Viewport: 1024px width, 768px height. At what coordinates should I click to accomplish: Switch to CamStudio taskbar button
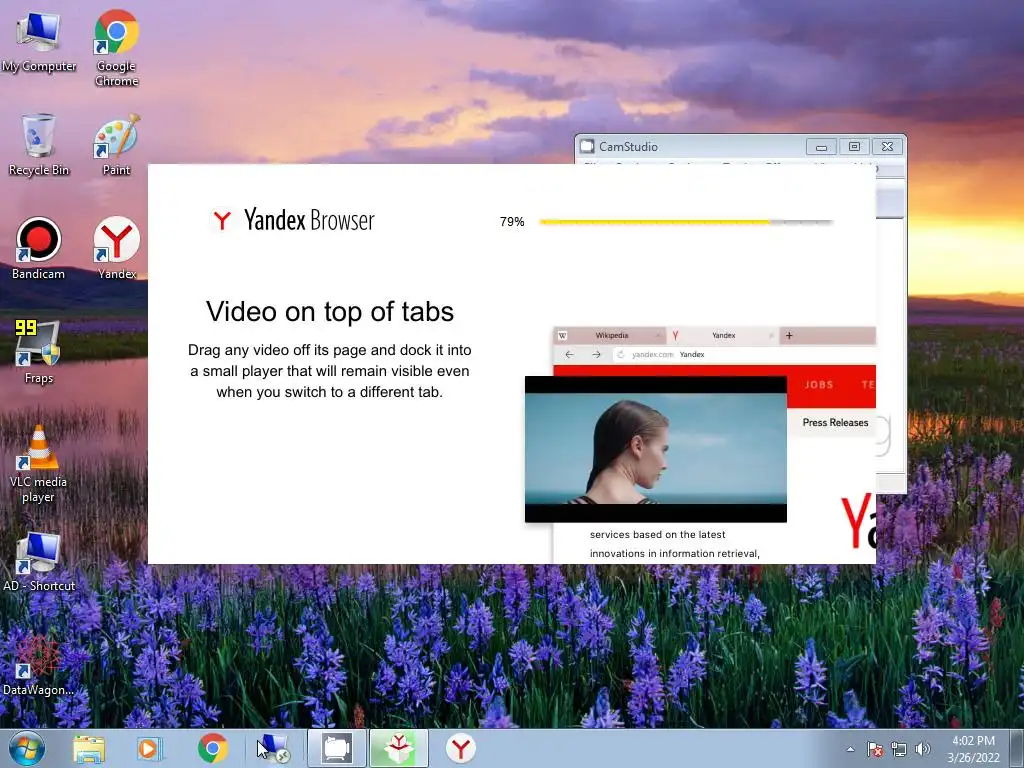pyautogui.click(x=337, y=748)
